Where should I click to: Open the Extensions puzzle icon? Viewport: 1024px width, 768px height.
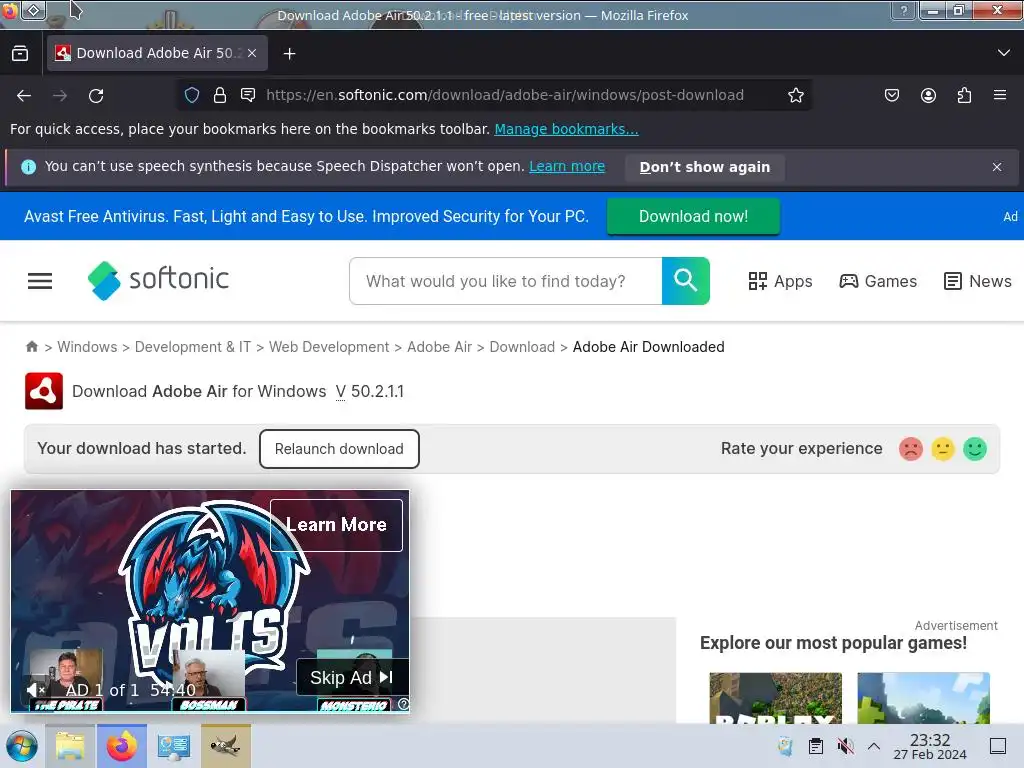[964, 95]
